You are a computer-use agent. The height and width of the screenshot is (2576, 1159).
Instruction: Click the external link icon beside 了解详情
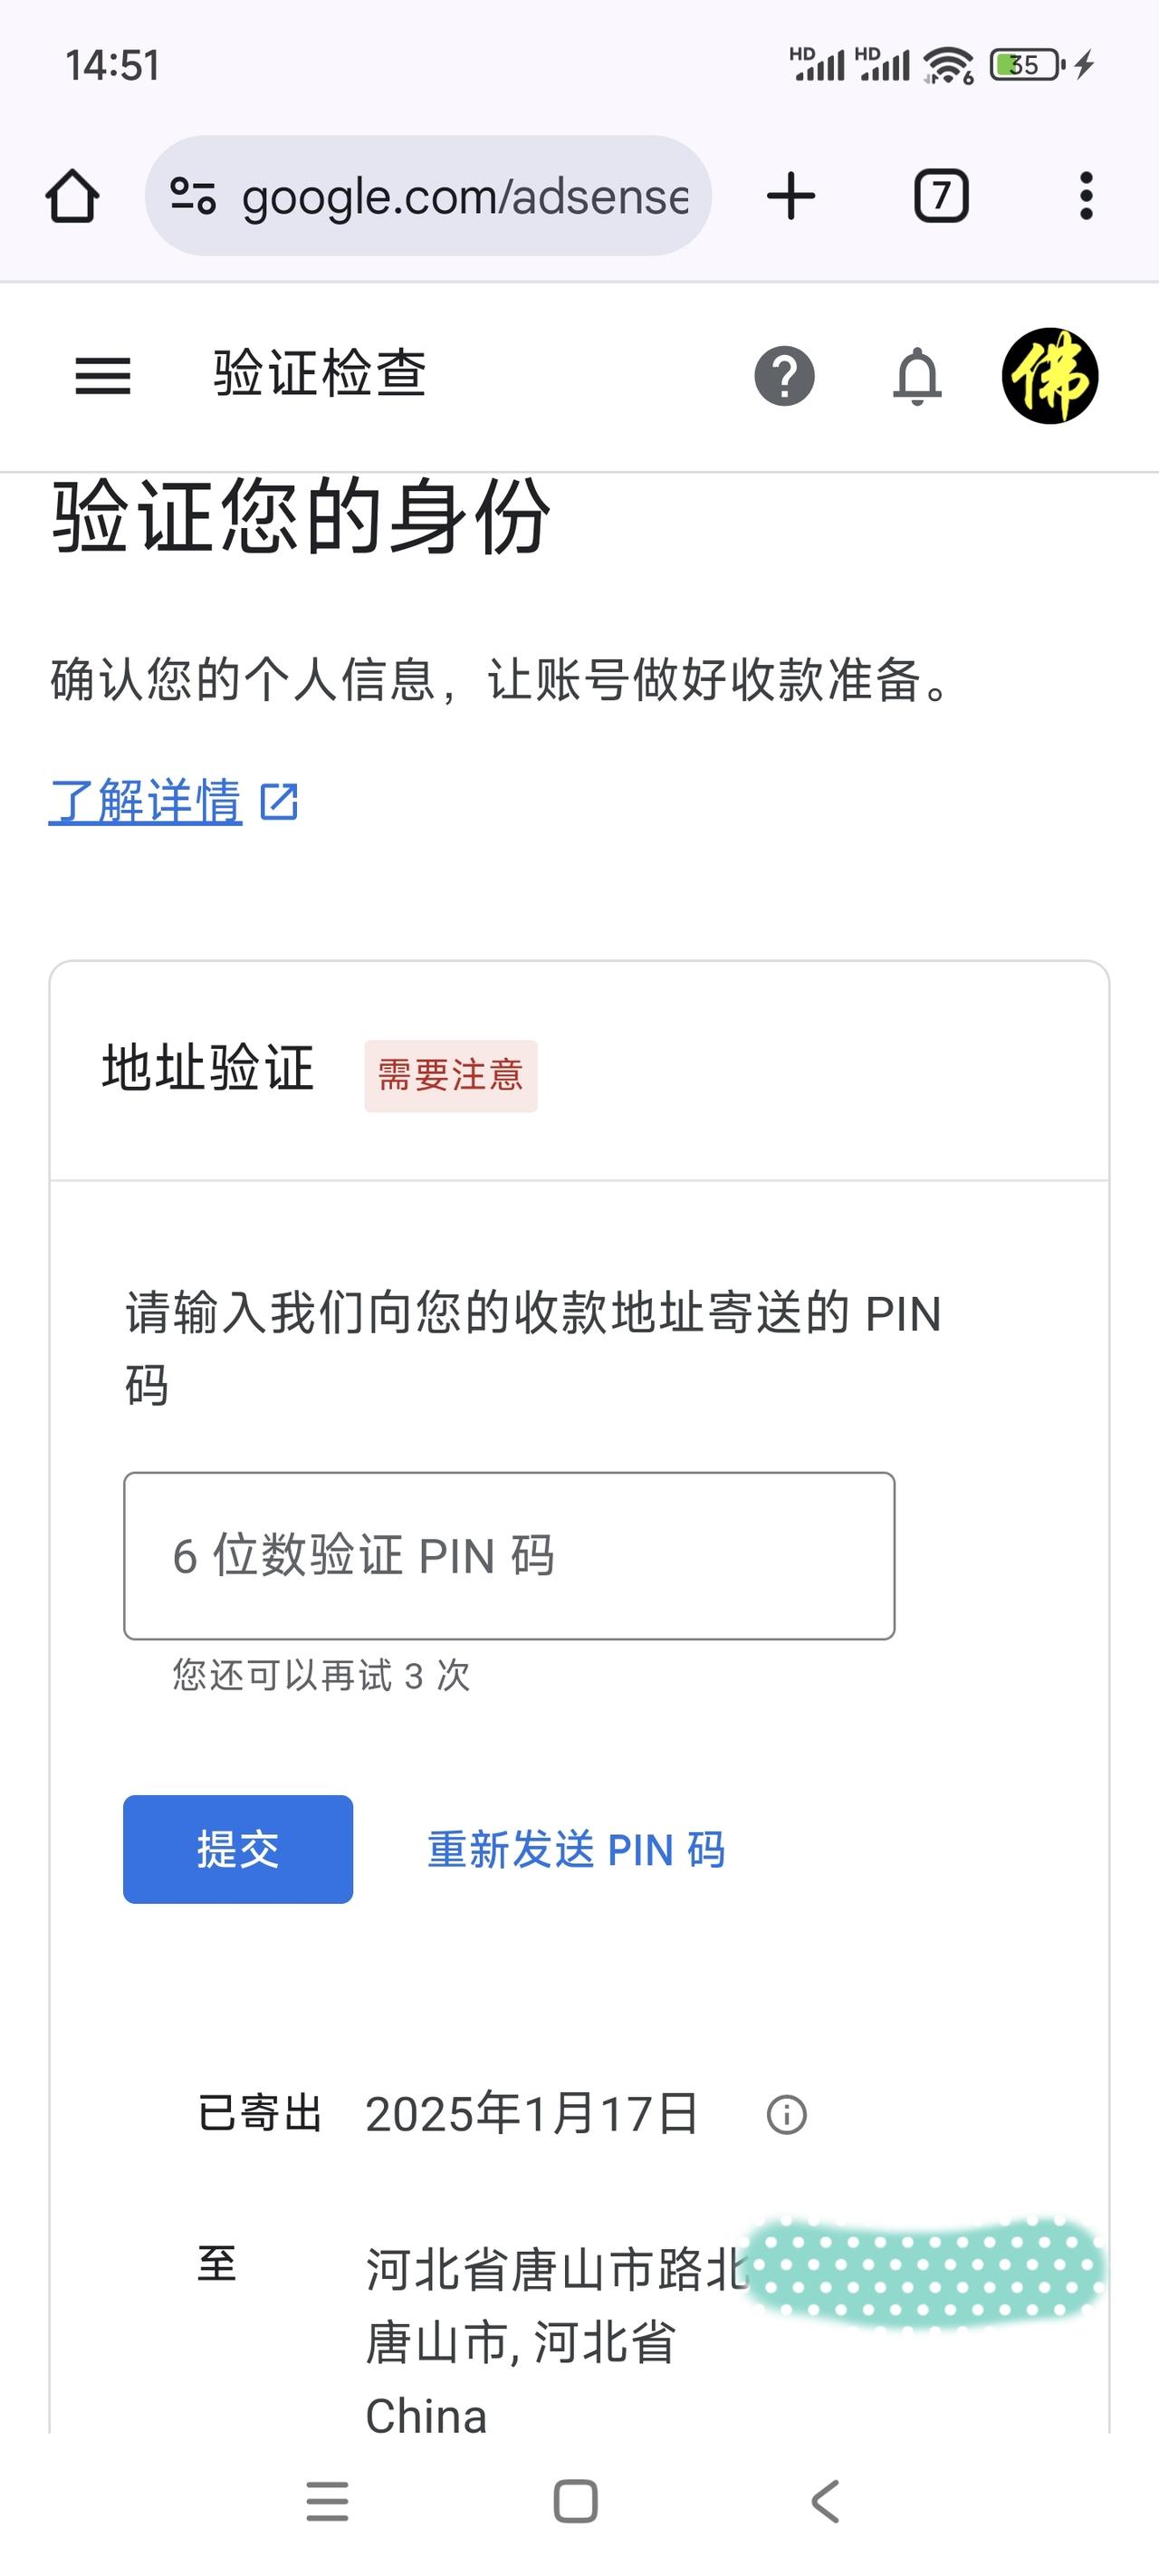point(279,802)
